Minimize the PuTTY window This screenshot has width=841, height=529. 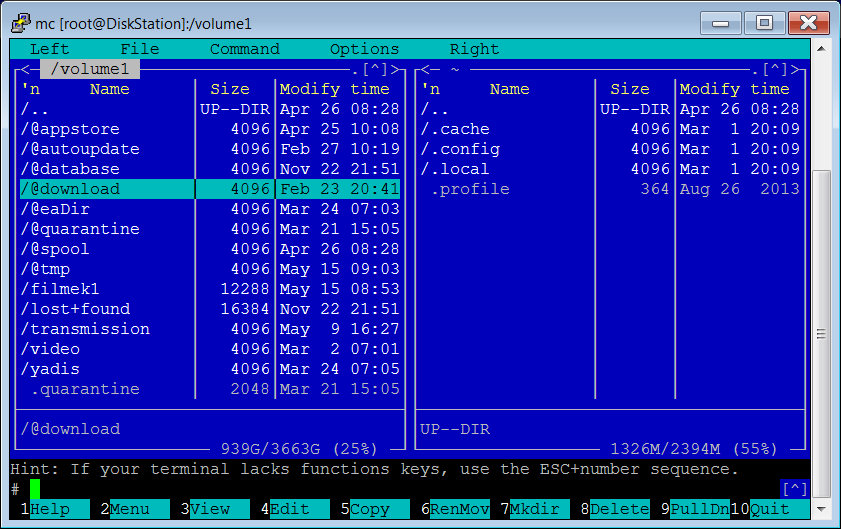click(720, 23)
